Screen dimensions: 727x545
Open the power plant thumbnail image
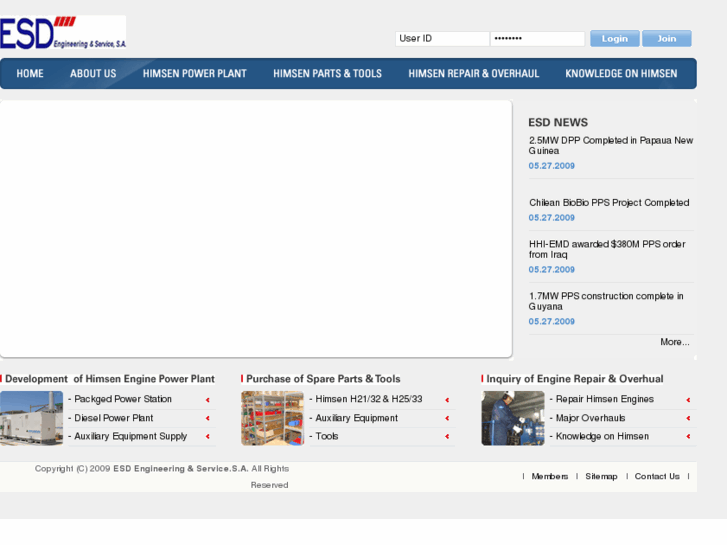31,418
